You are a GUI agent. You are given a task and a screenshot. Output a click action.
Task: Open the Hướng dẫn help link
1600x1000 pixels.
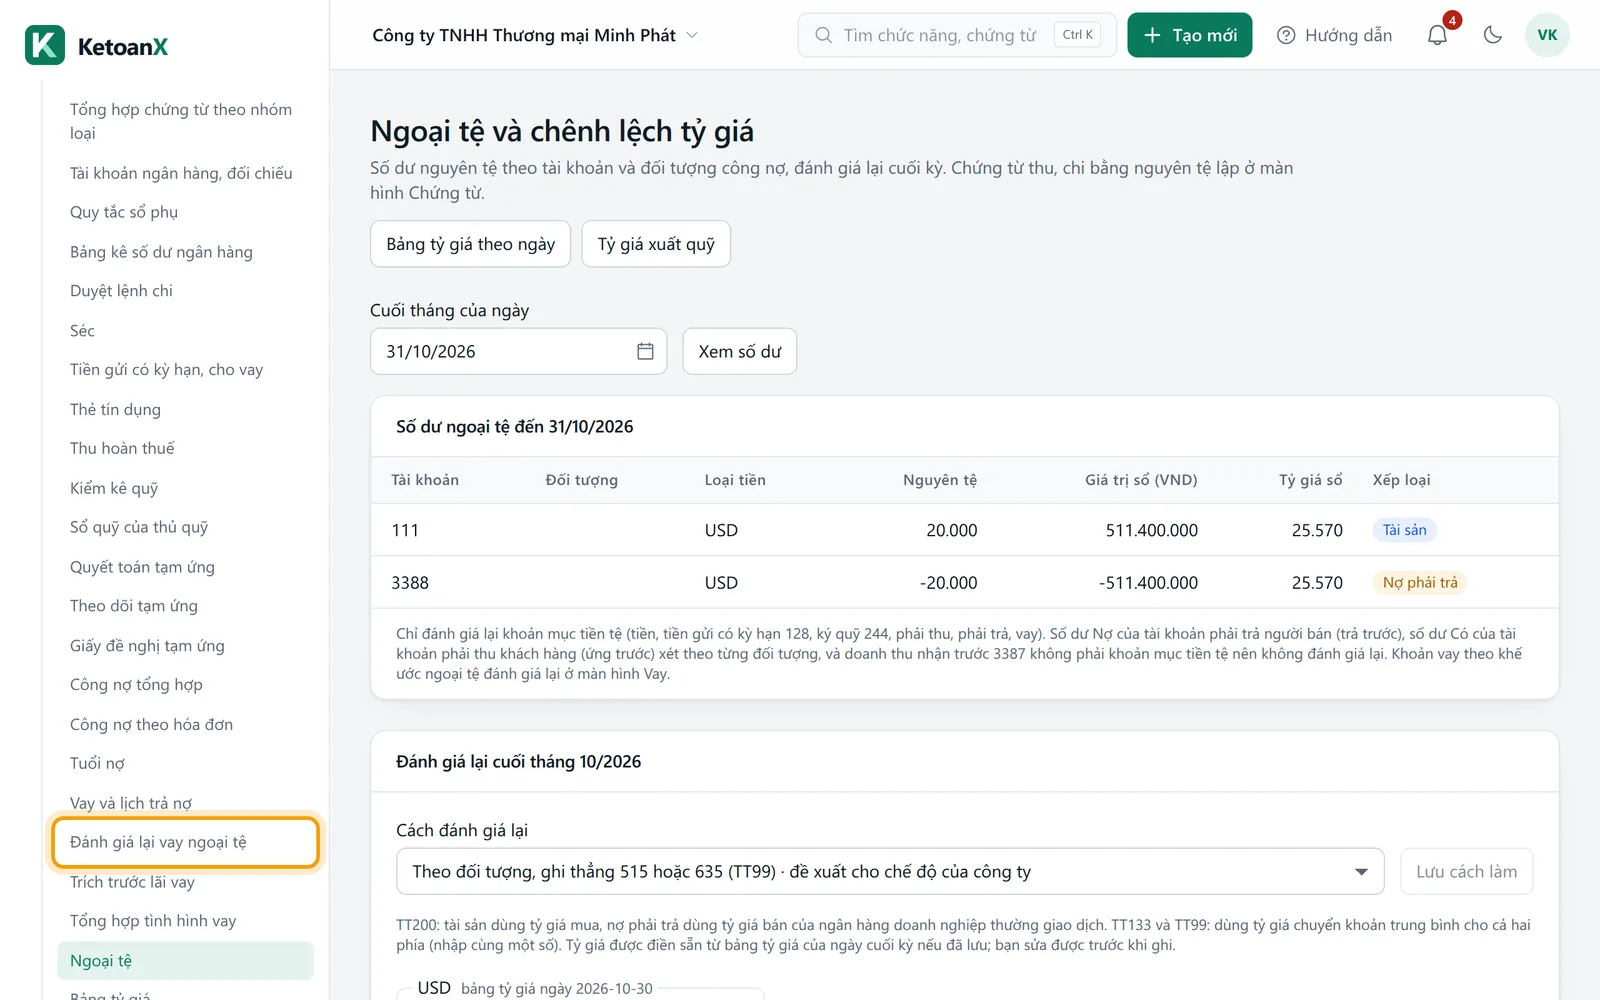click(x=1335, y=35)
